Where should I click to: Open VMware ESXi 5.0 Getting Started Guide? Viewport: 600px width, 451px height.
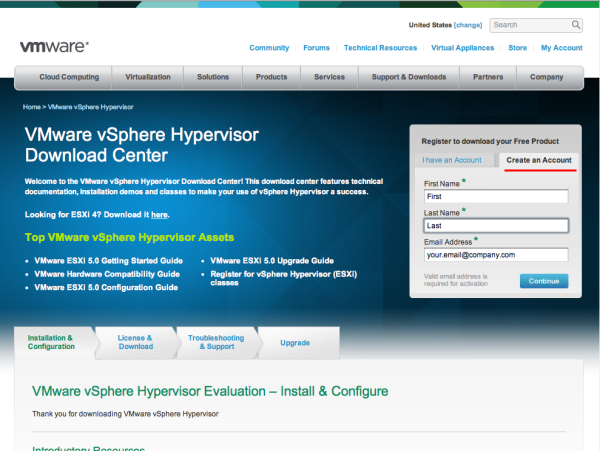(107, 259)
